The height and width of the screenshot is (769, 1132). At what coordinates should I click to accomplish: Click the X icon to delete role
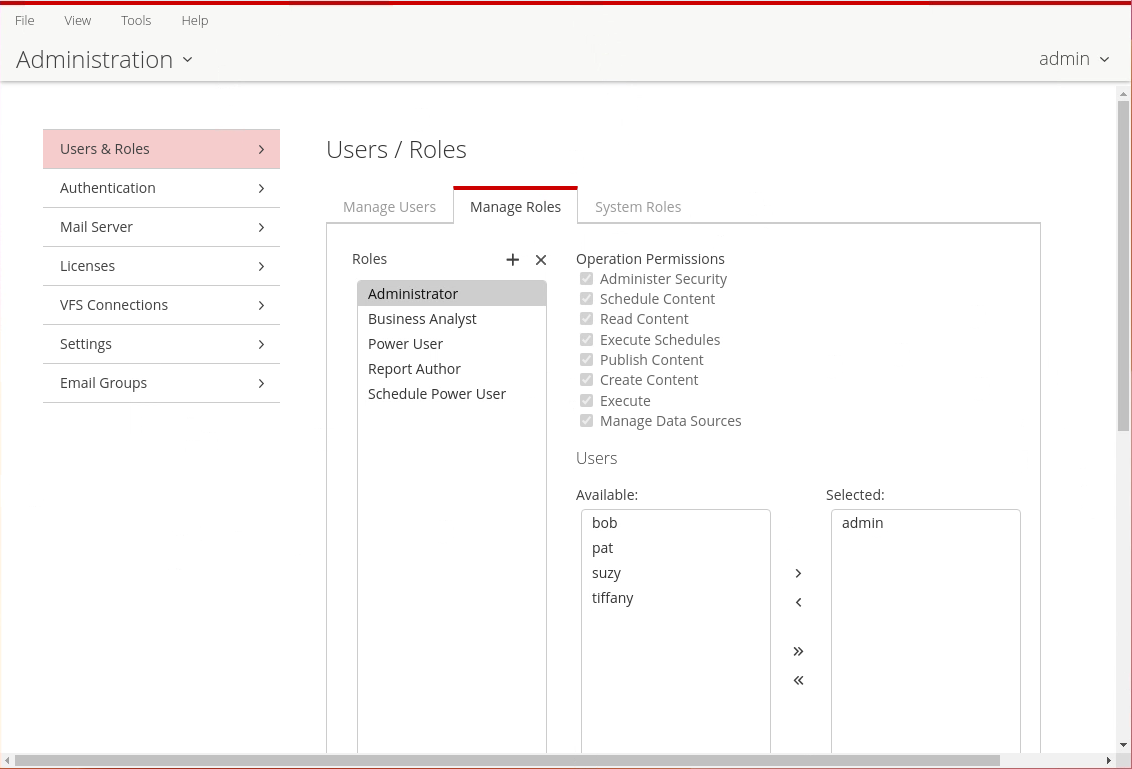541,260
